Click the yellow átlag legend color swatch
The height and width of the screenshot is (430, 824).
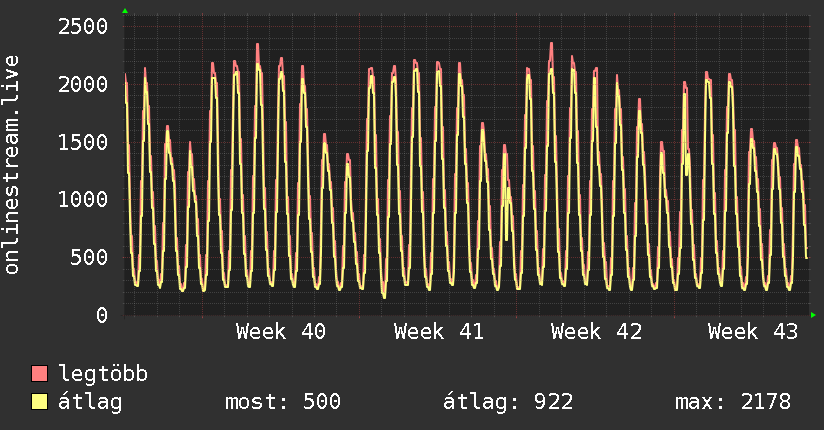tap(40, 403)
